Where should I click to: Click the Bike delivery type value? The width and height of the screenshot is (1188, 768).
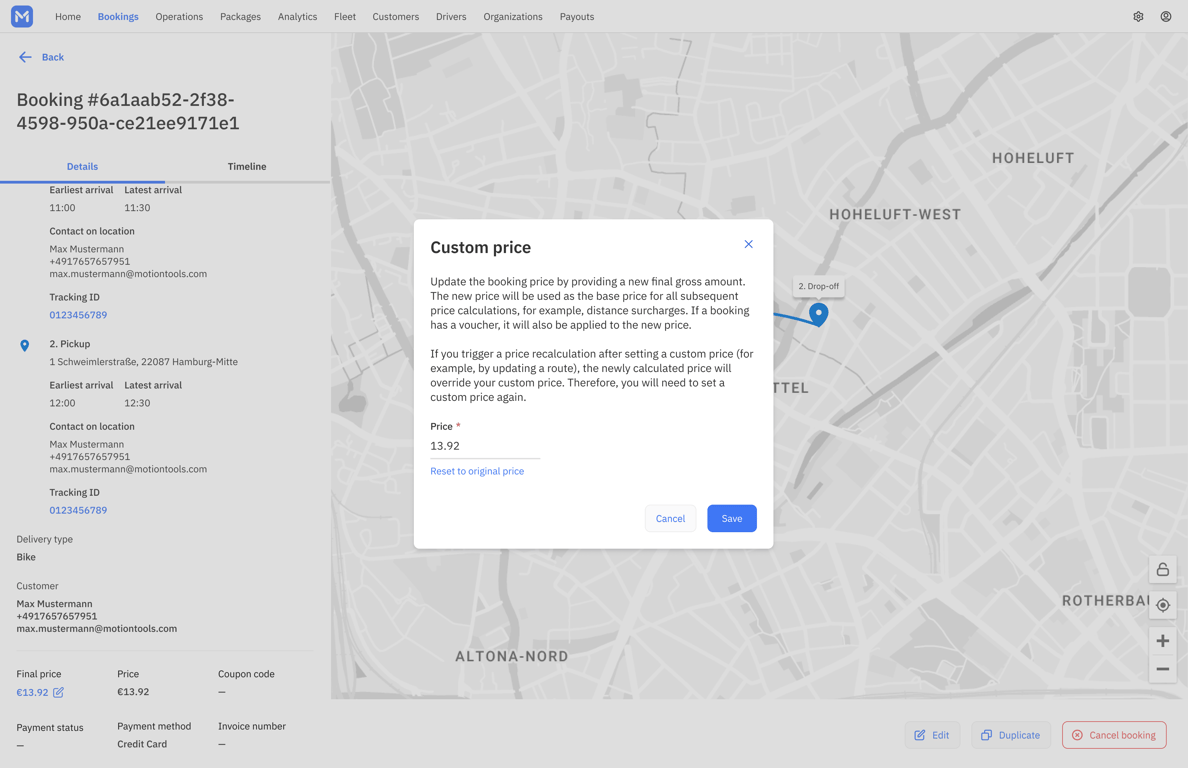click(x=26, y=557)
